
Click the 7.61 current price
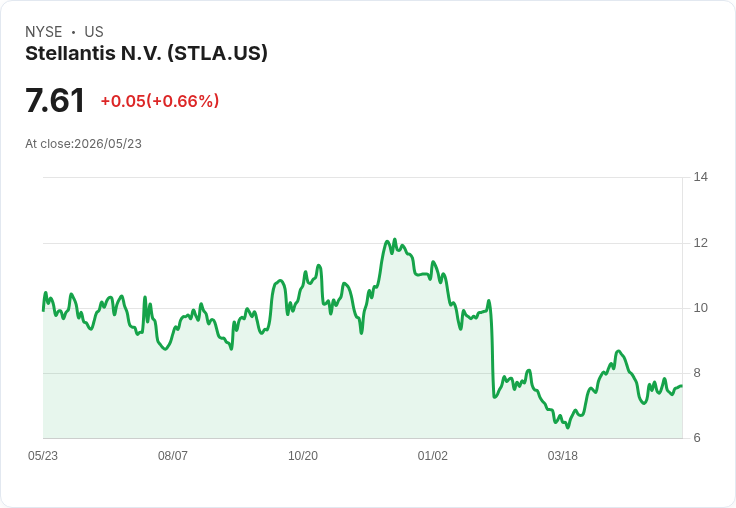coord(55,100)
